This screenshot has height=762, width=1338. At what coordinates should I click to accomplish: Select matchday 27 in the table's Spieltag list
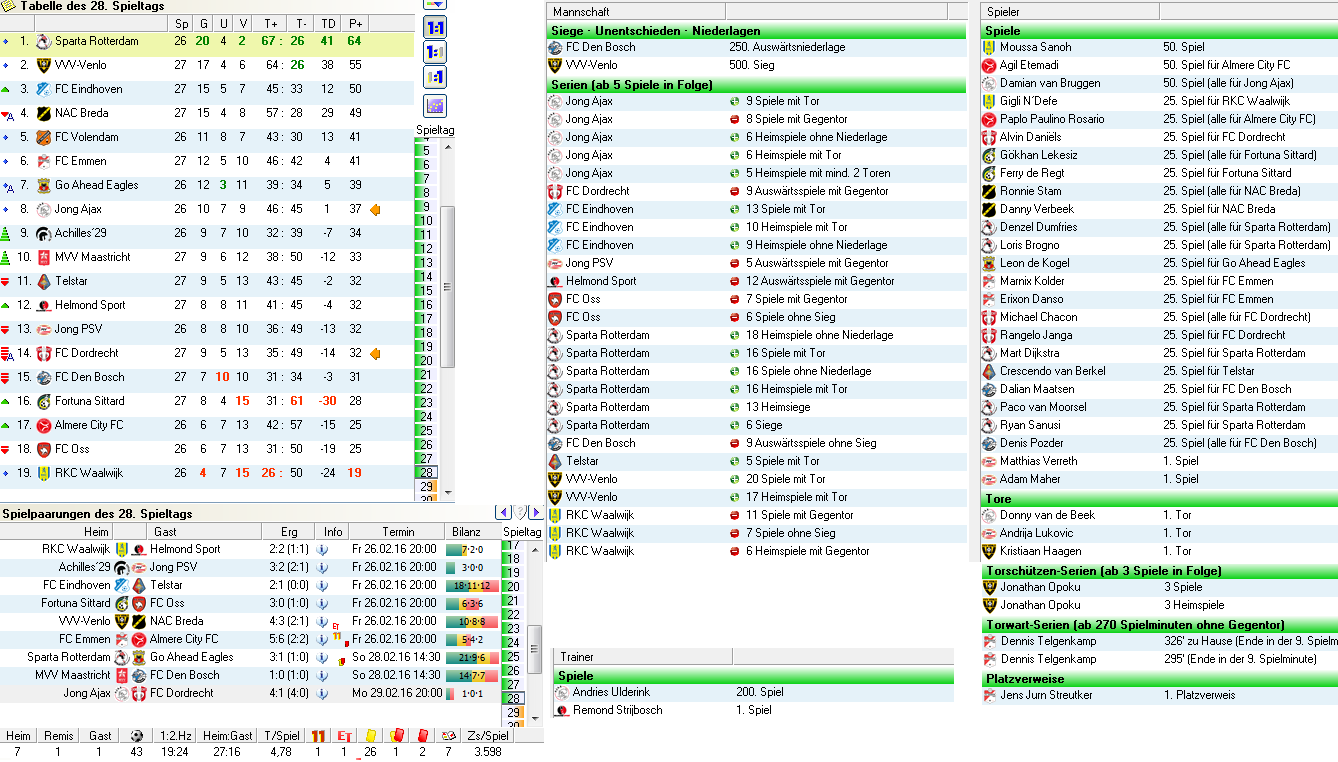pyautogui.click(x=426, y=458)
